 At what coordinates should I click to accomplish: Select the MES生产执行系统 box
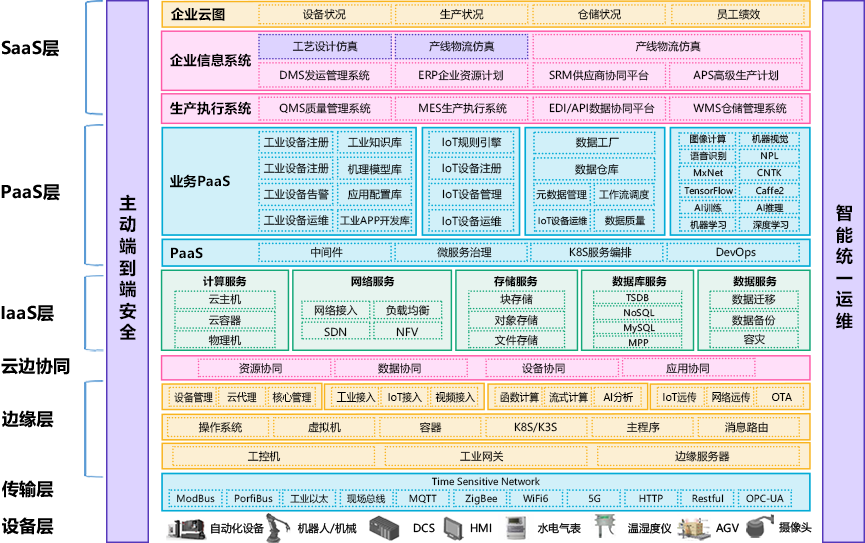[x=462, y=108]
